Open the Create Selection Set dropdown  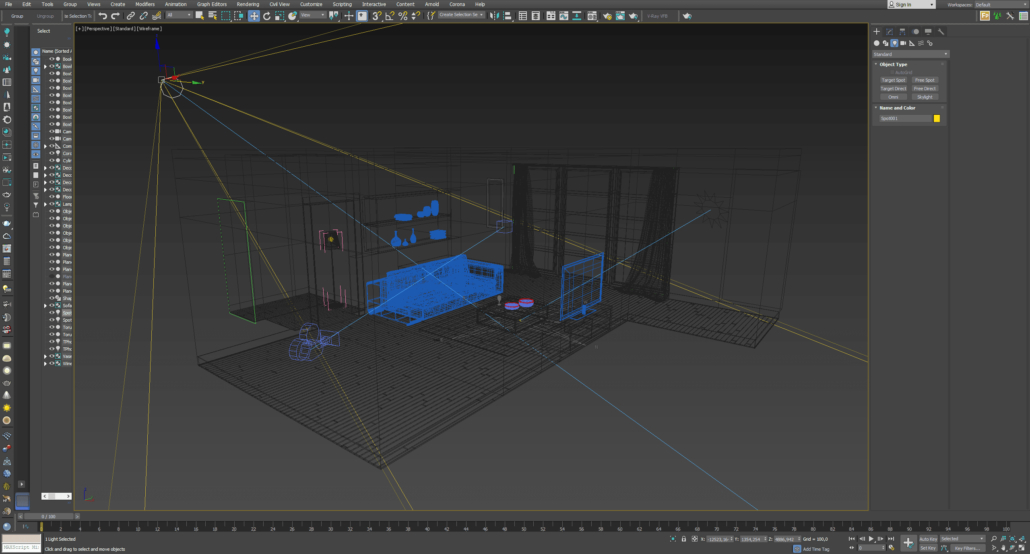point(461,15)
